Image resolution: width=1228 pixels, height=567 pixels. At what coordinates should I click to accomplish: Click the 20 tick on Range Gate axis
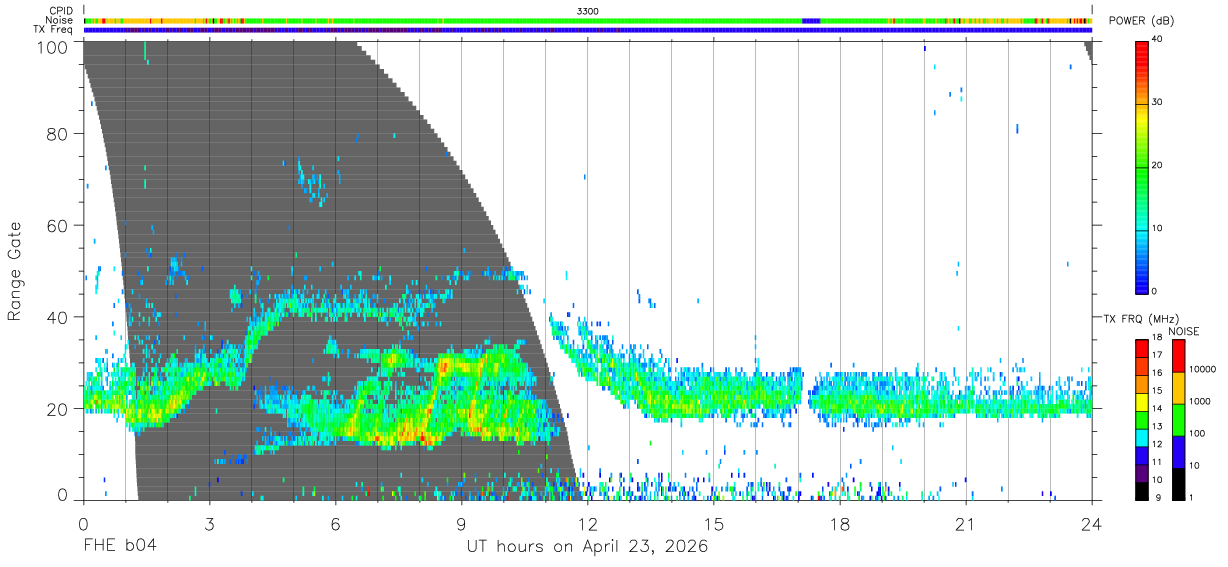click(57, 409)
